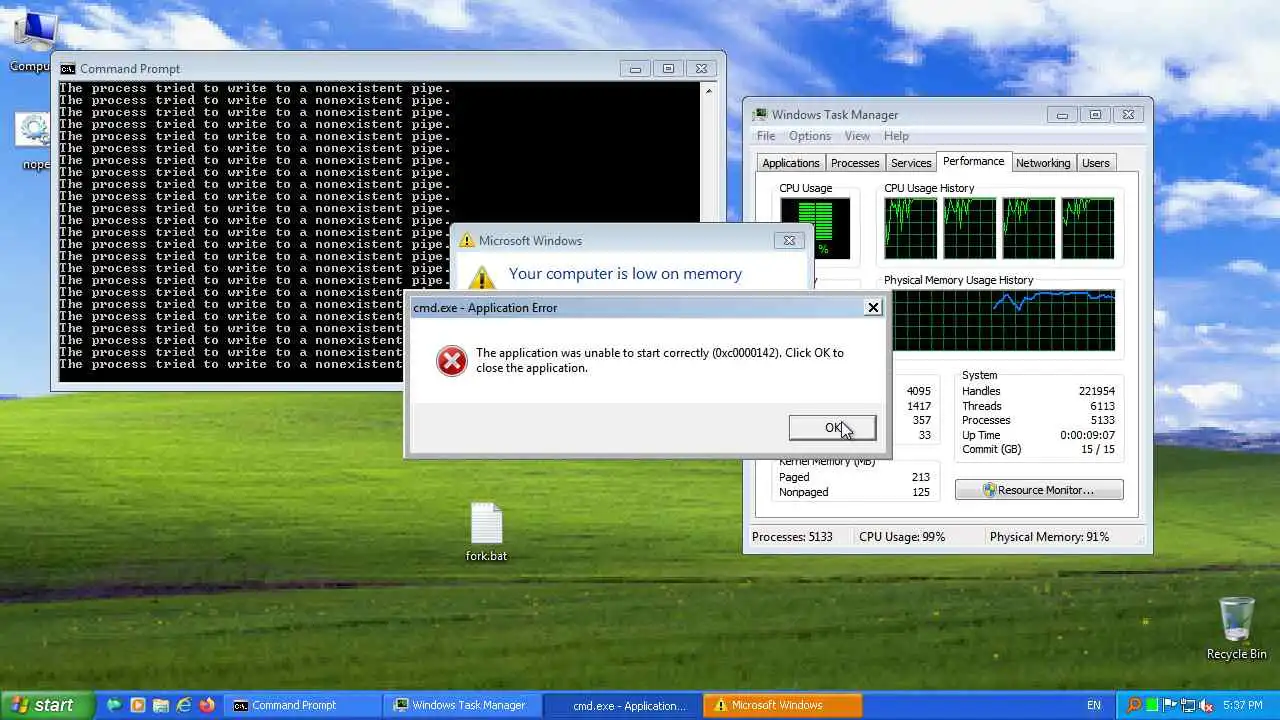Close the Microsoft Windows low memory dialog
Image resolution: width=1280 pixels, height=720 pixels.
[789, 240]
